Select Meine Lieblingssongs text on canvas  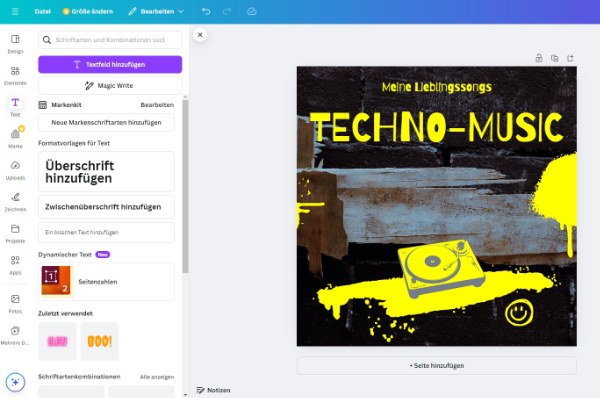pyautogui.click(x=437, y=87)
